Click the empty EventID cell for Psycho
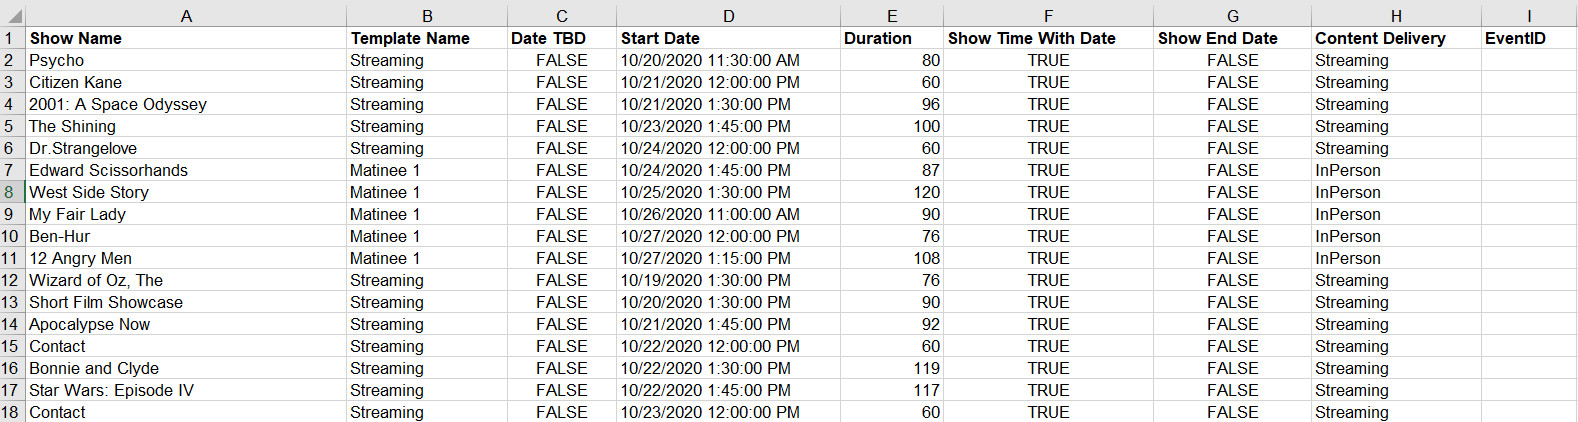The width and height of the screenshot is (1578, 422). [1529, 60]
